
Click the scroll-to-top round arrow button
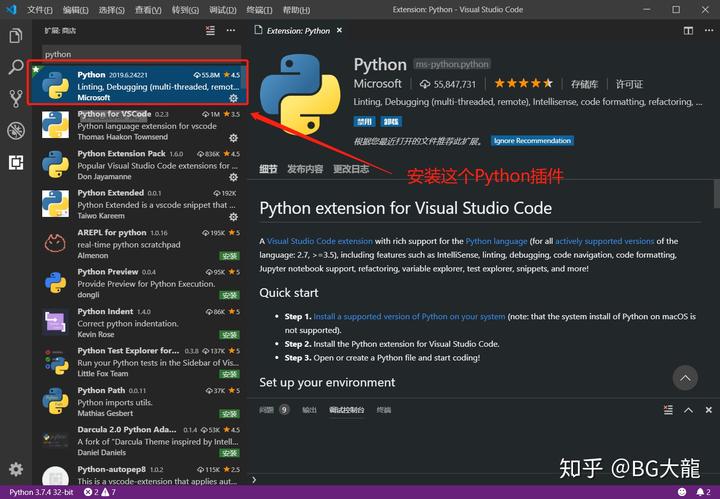pos(685,378)
